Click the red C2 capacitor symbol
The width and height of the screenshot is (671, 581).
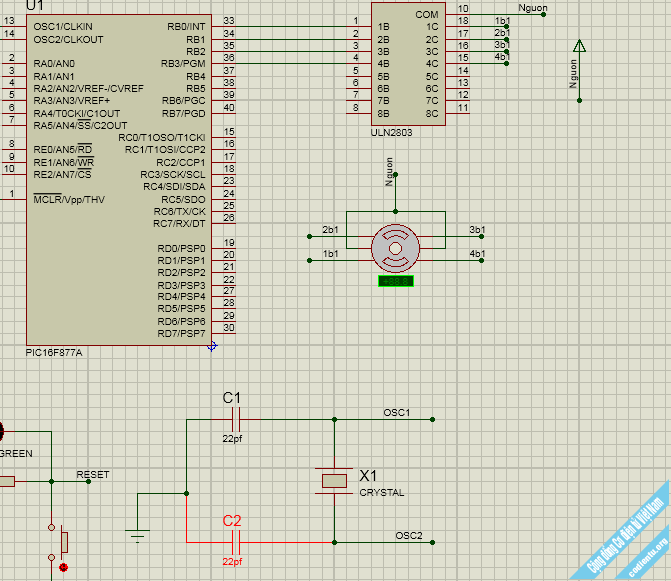(x=235, y=542)
